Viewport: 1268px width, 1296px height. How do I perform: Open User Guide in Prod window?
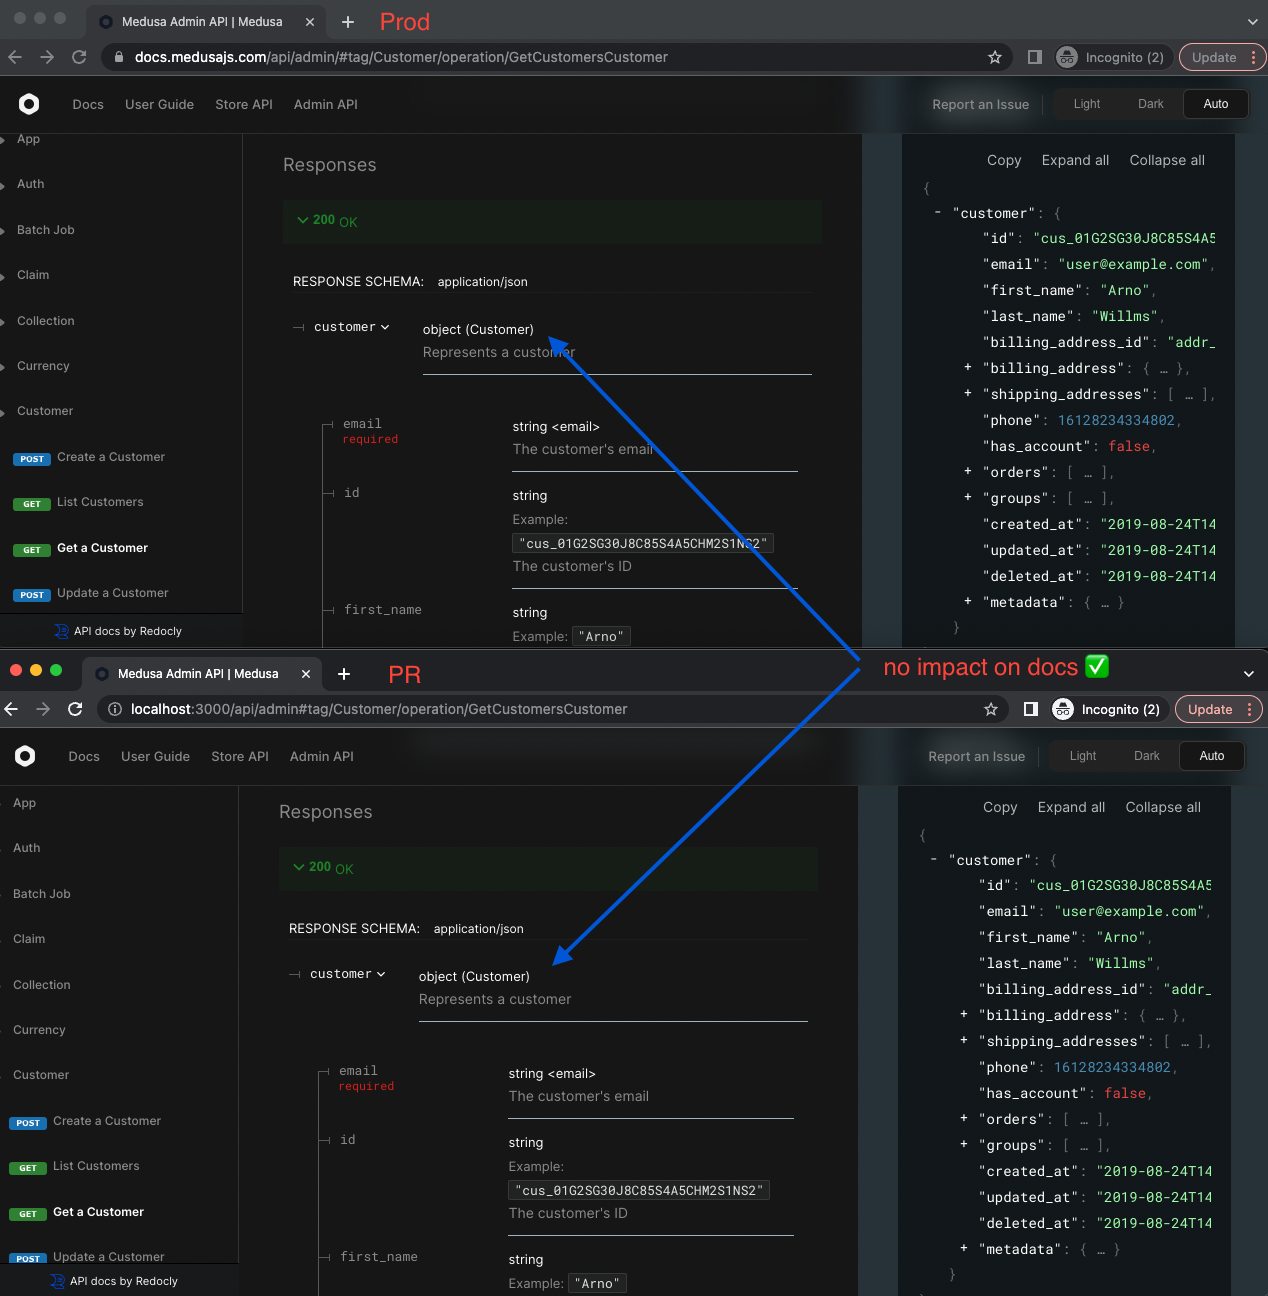tap(159, 104)
